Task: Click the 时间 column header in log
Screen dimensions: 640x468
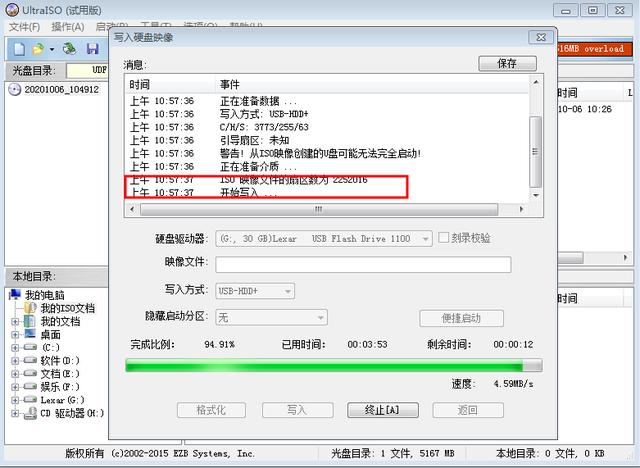Action: 170,84
